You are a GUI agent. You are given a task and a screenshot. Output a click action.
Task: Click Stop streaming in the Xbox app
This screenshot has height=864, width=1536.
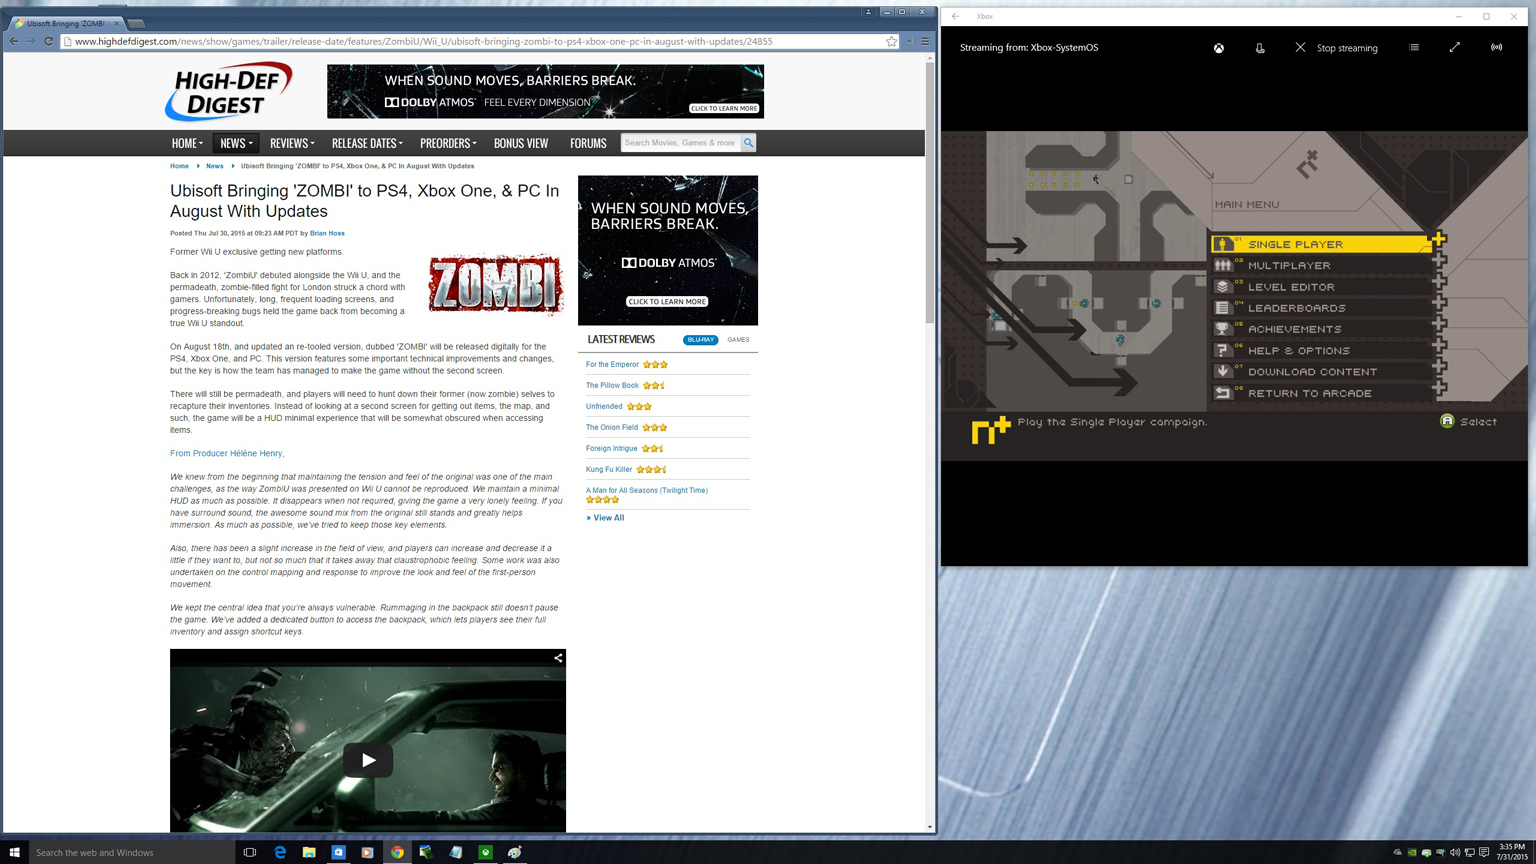(1336, 48)
